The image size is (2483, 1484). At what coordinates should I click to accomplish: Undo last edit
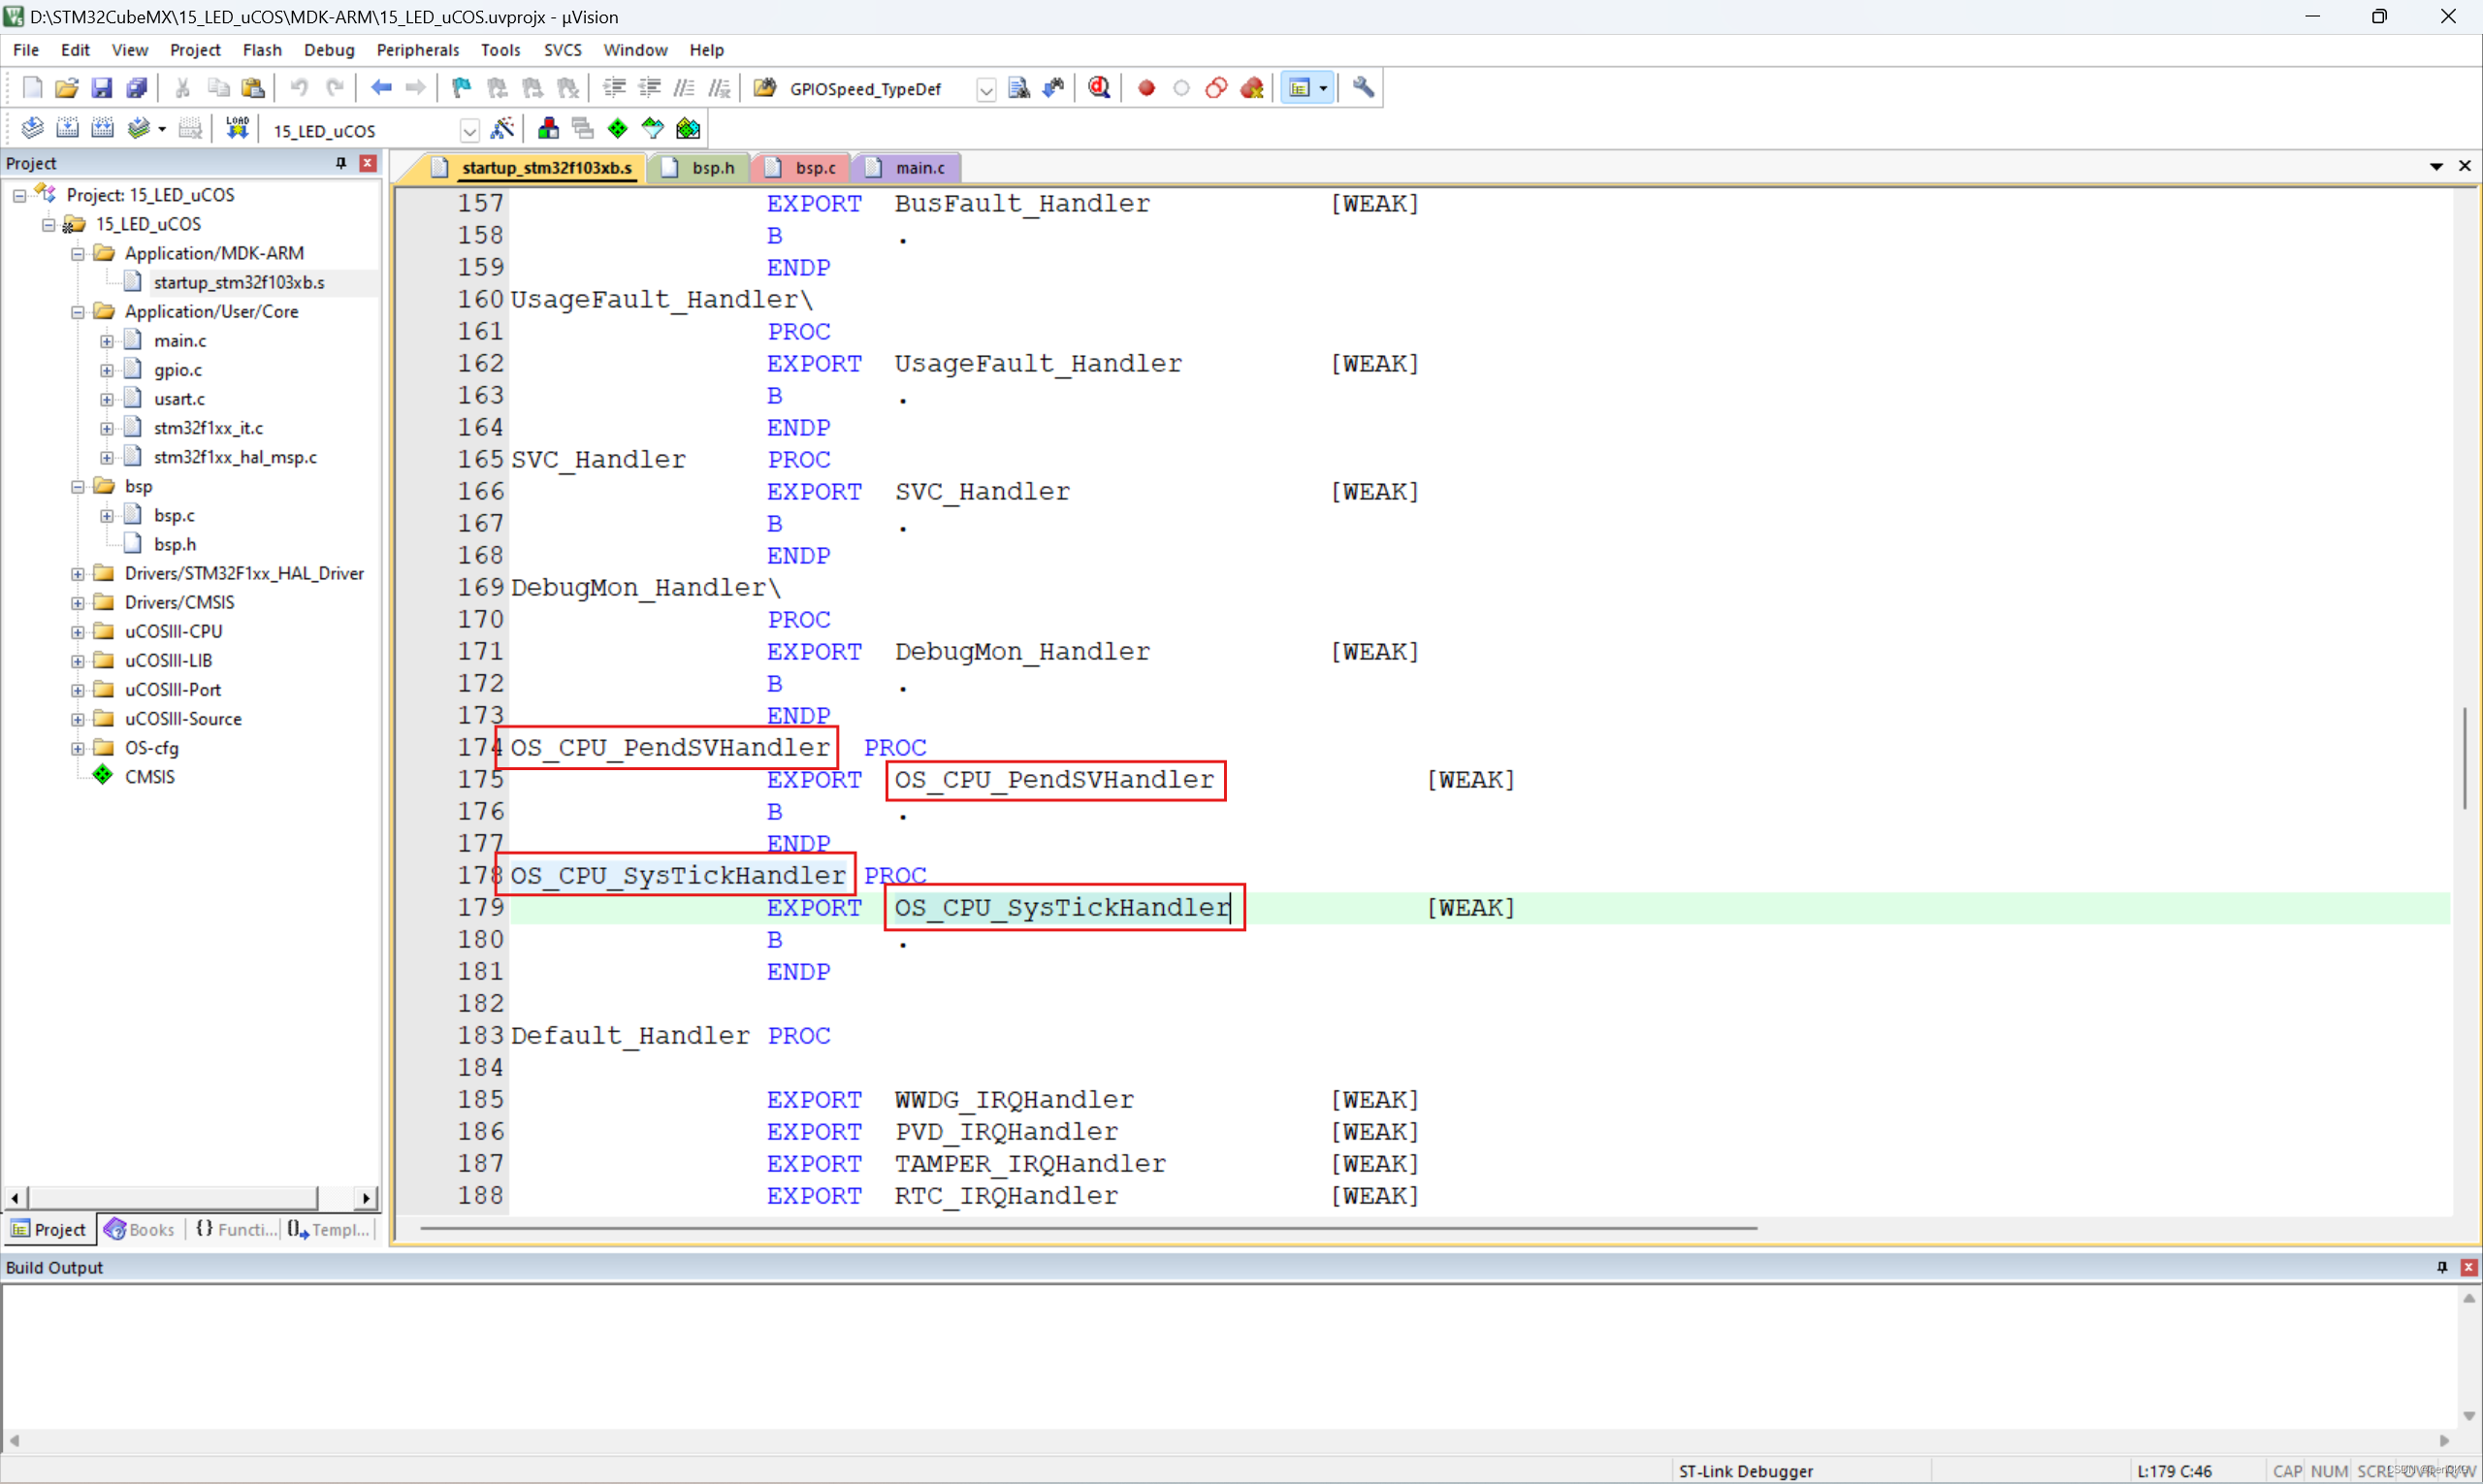click(x=299, y=88)
